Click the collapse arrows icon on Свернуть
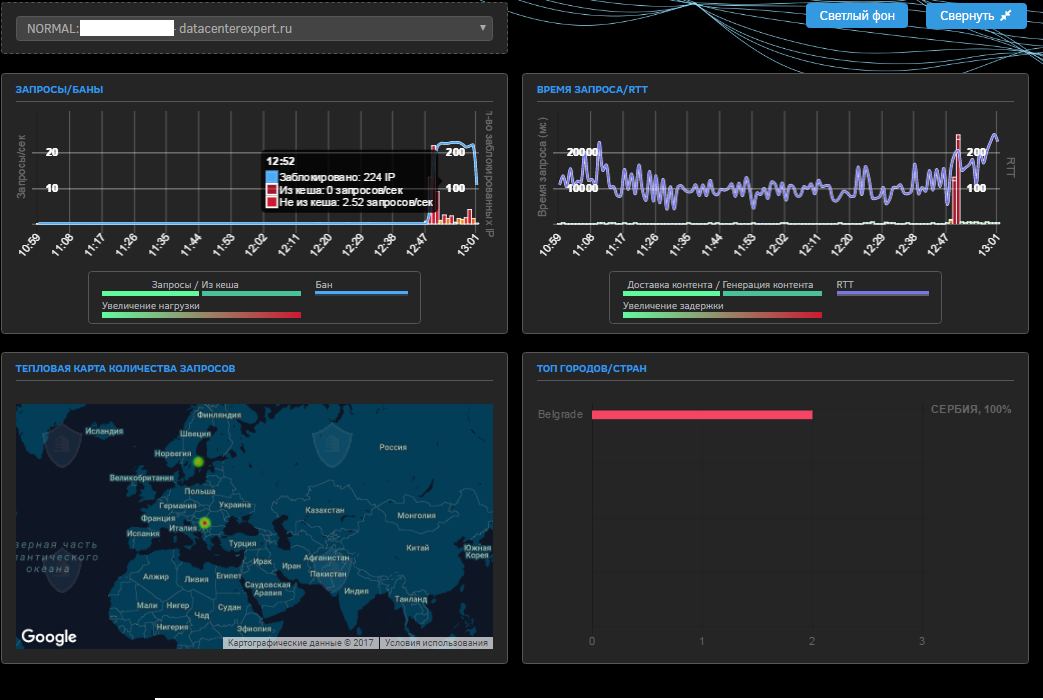 pyautogui.click(x=1006, y=15)
